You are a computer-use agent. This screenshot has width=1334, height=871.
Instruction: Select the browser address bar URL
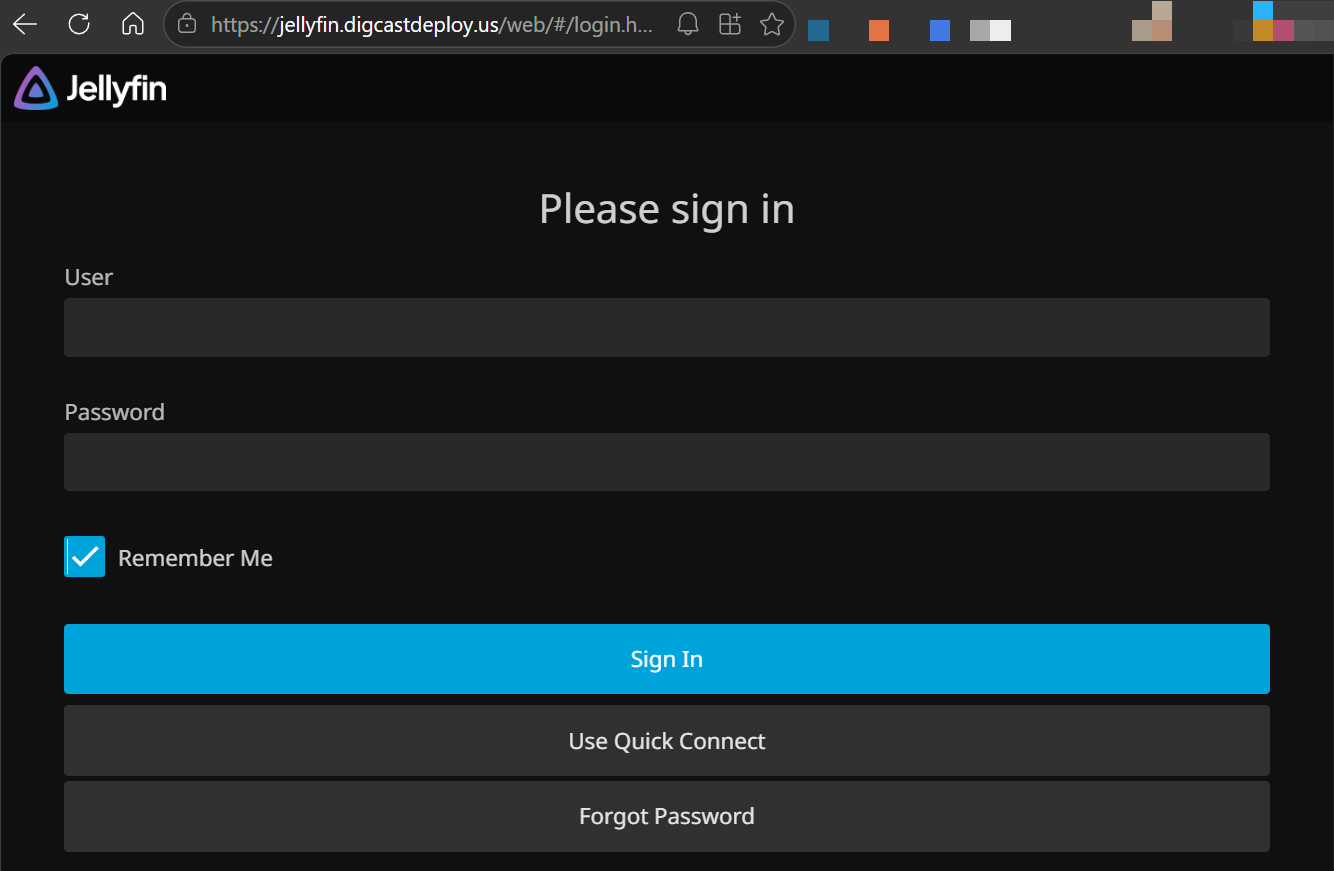point(432,25)
